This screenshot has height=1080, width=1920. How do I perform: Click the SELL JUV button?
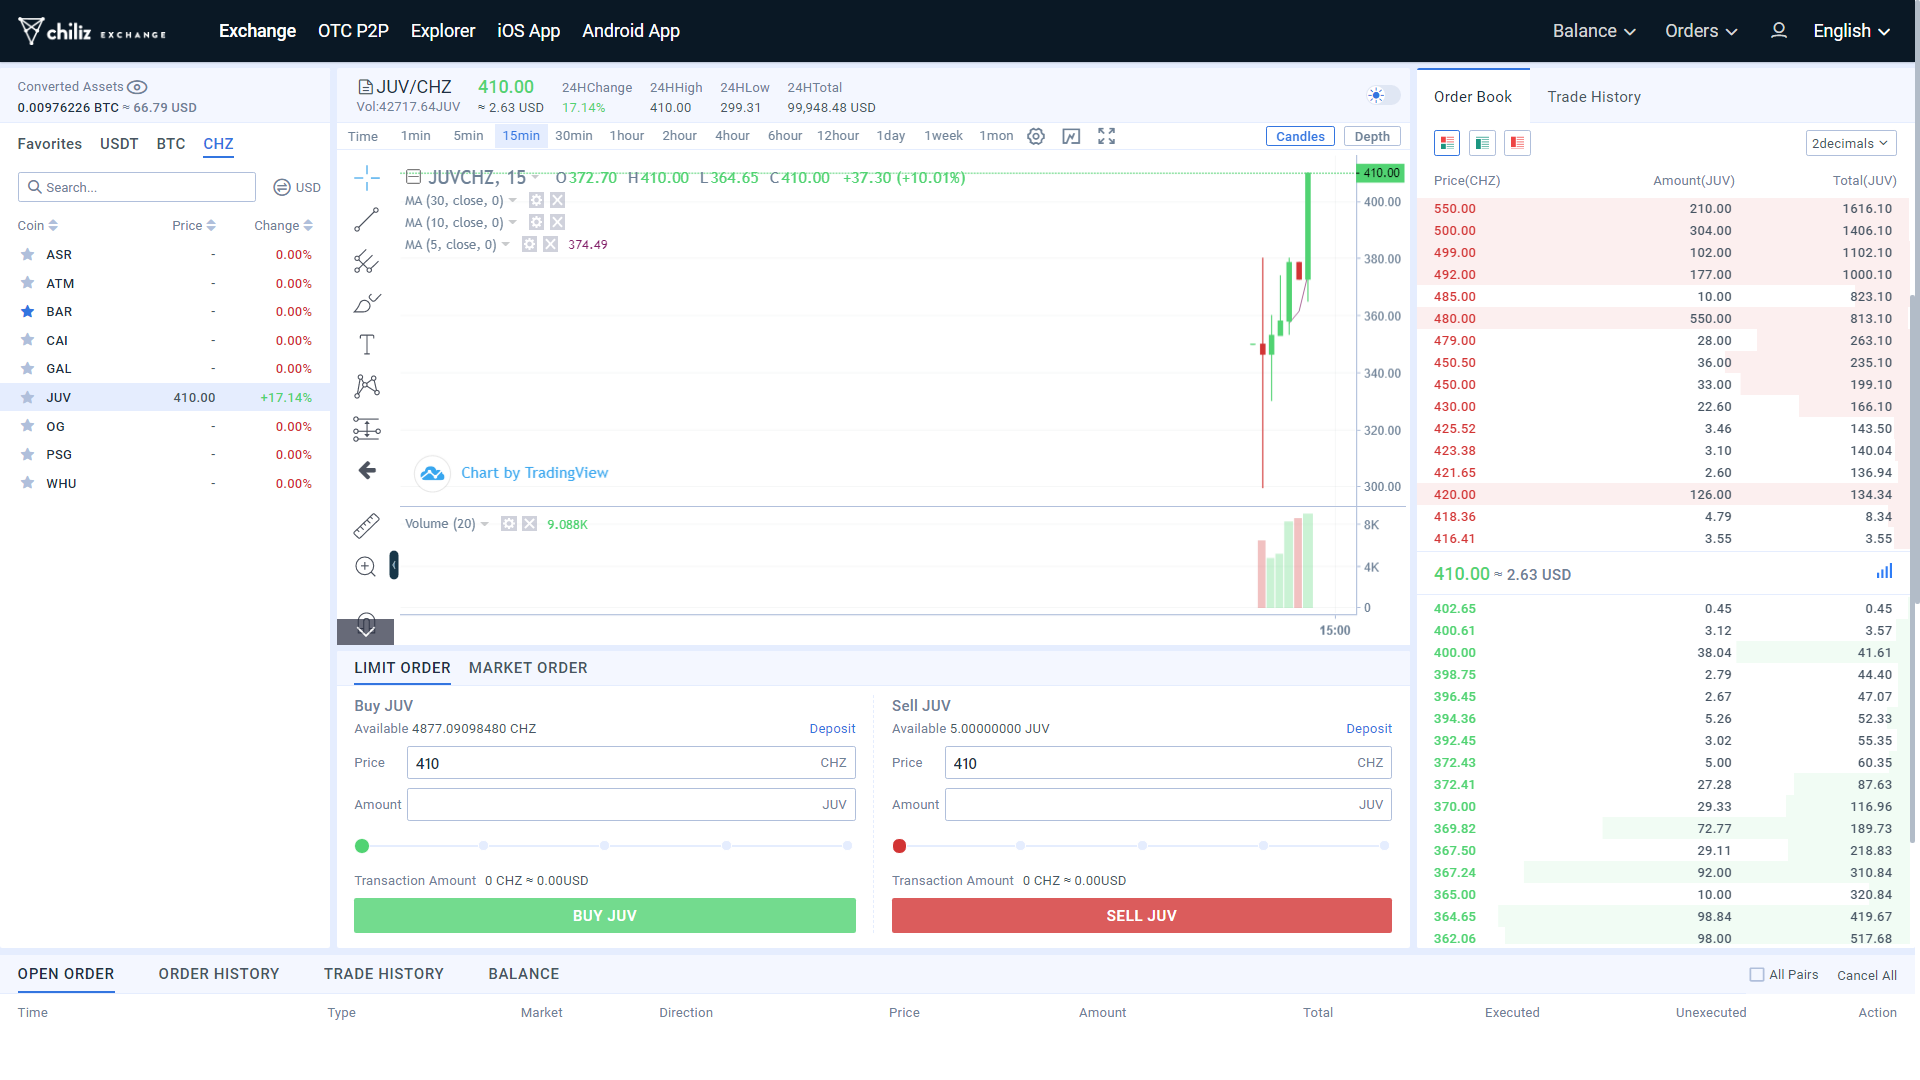1142,916
